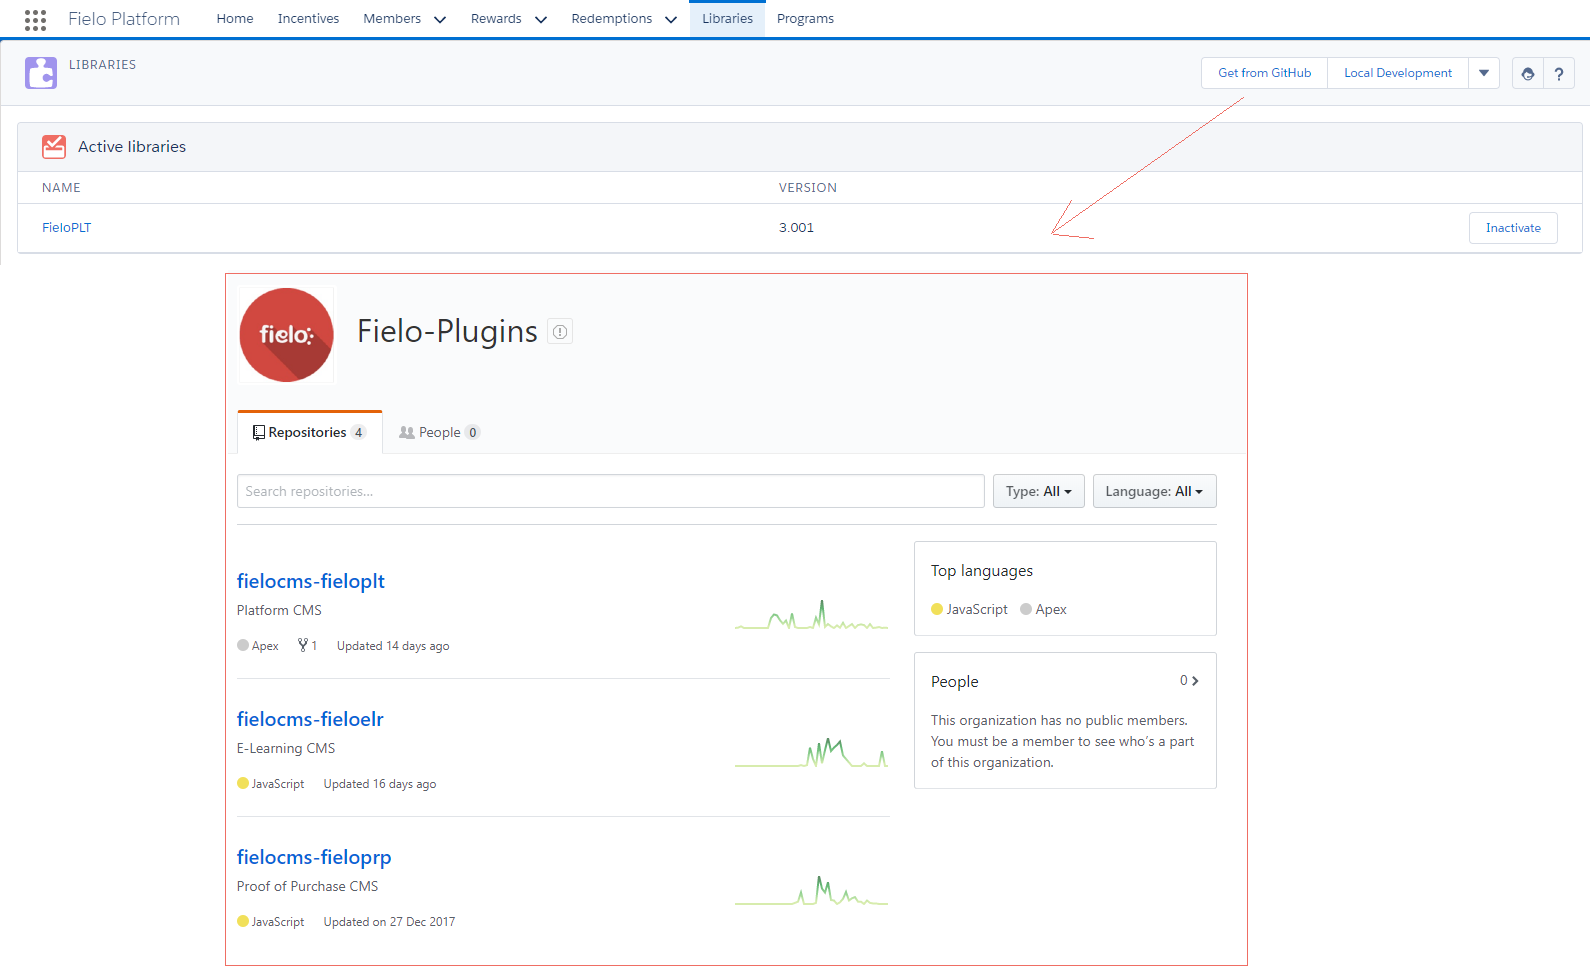This screenshot has width=1590, height=974.
Task: Click the Platform CMS description text
Action: 279,610
